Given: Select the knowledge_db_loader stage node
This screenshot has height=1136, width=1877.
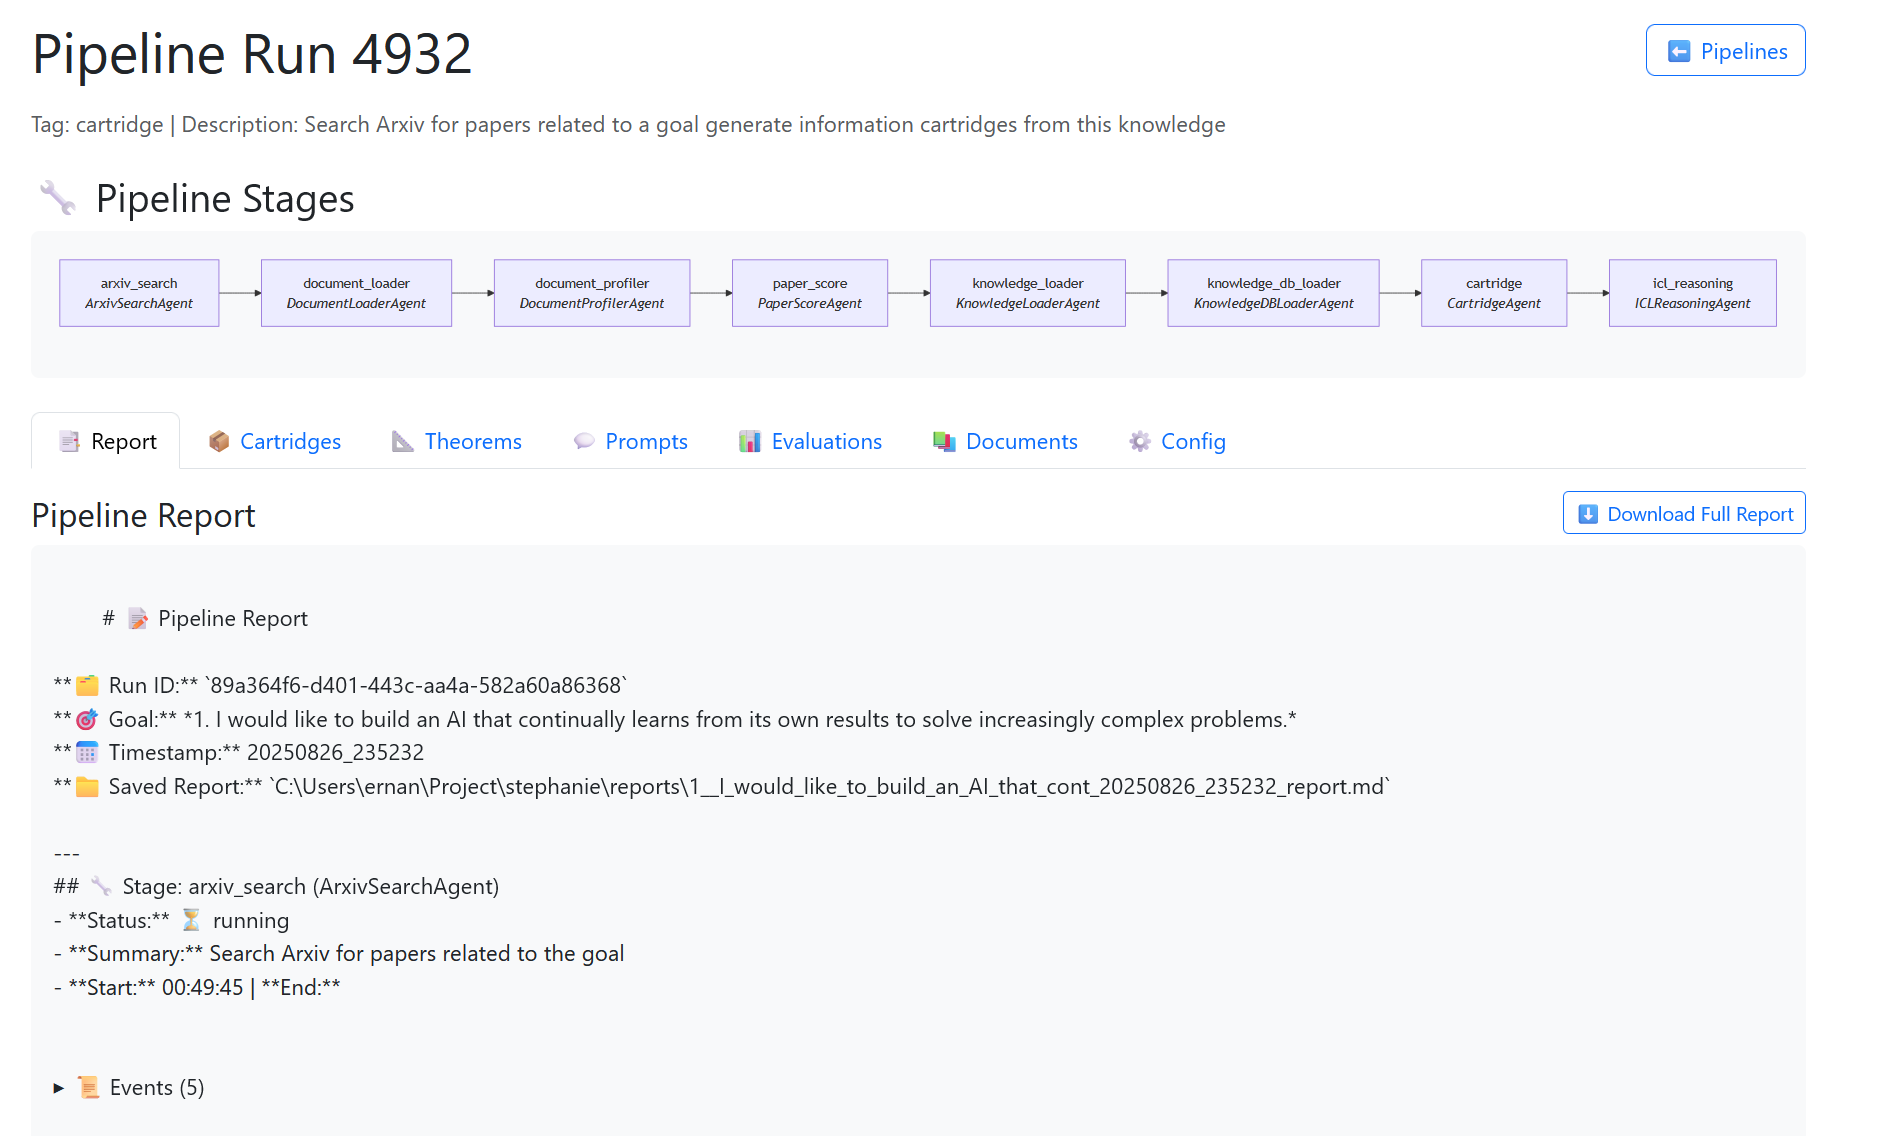Looking at the screenshot, I should [1273, 293].
